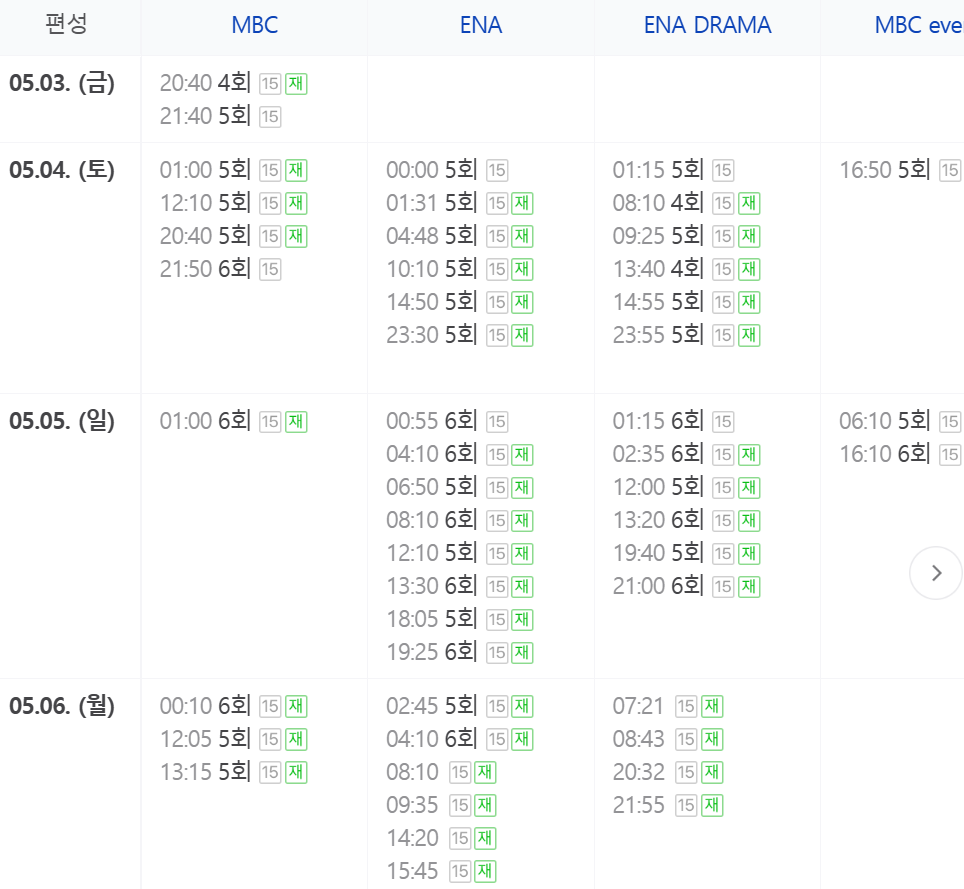Click the ENA 04:48 5회 entry
The width and height of the screenshot is (964, 889).
460,236
